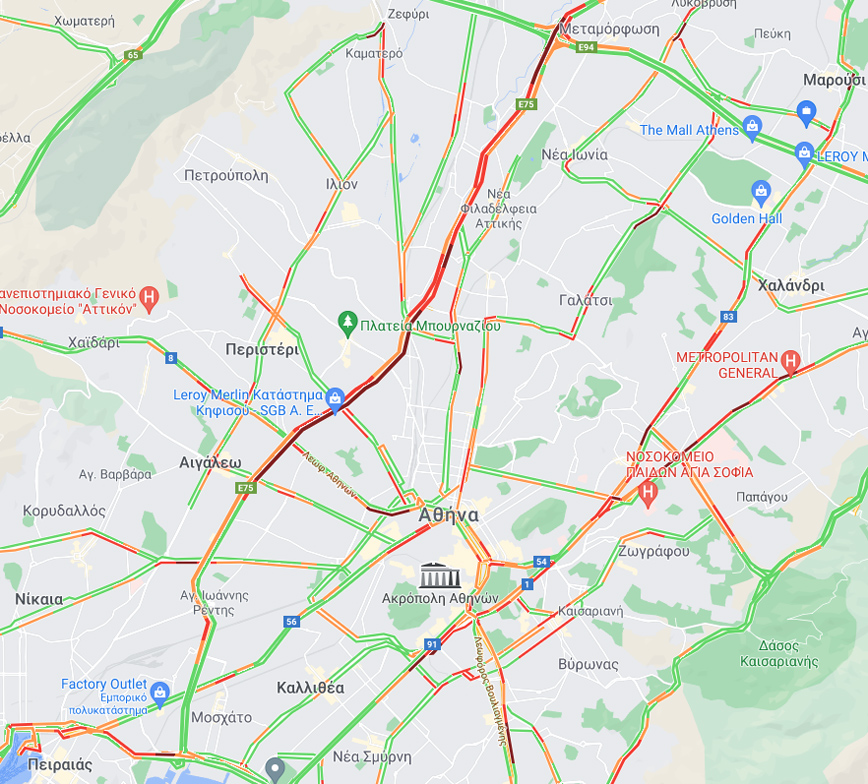The width and height of the screenshot is (868, 784).
Task: Click the route 83 road badge
Action: (x=728, y=317)
